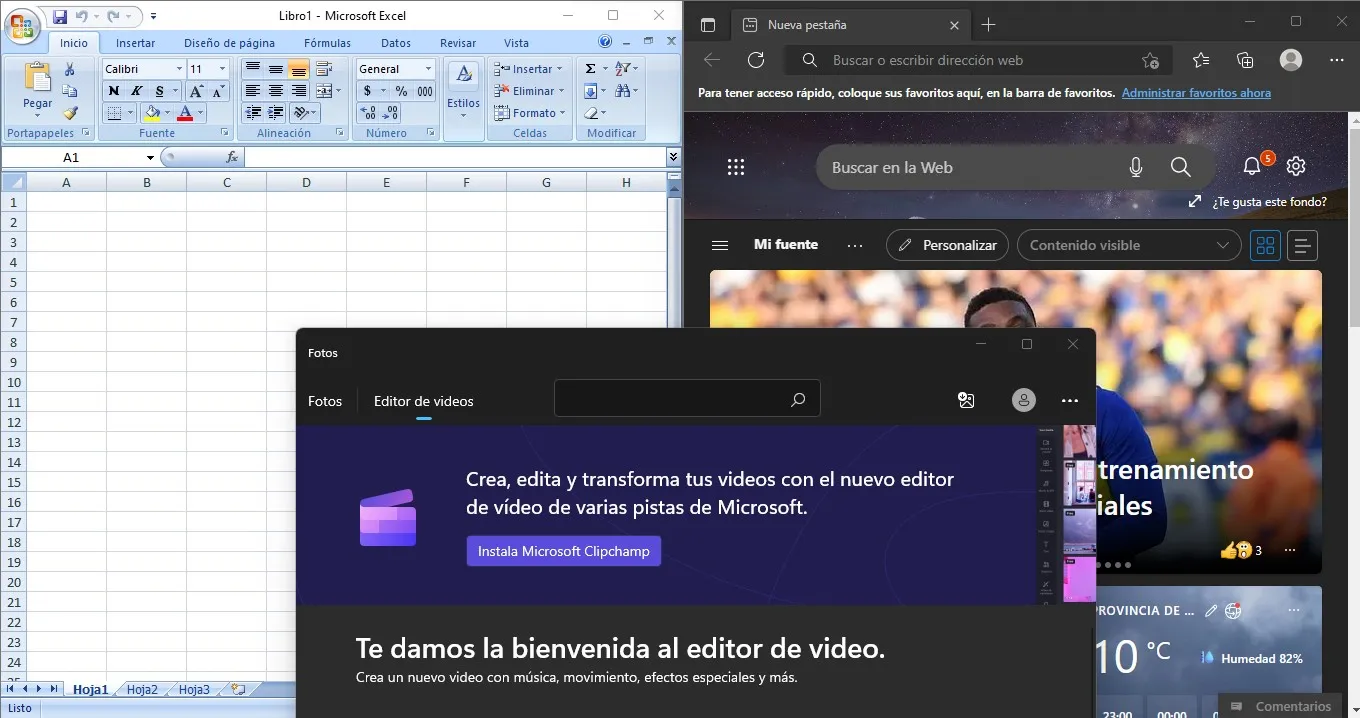
Task: Open the Editor de videos tab in Fotos
Action: (x=423, y=401)
